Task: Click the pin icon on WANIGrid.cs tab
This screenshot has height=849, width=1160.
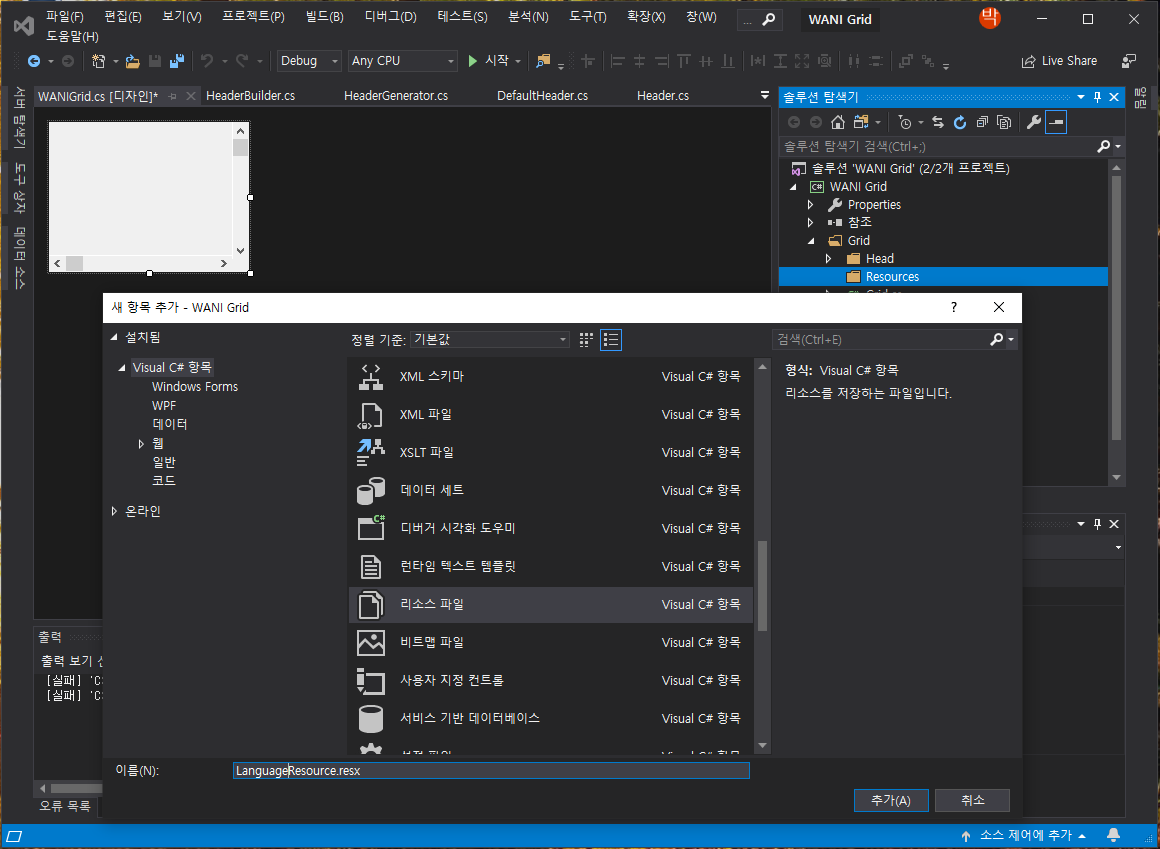Action: [172, 96]
